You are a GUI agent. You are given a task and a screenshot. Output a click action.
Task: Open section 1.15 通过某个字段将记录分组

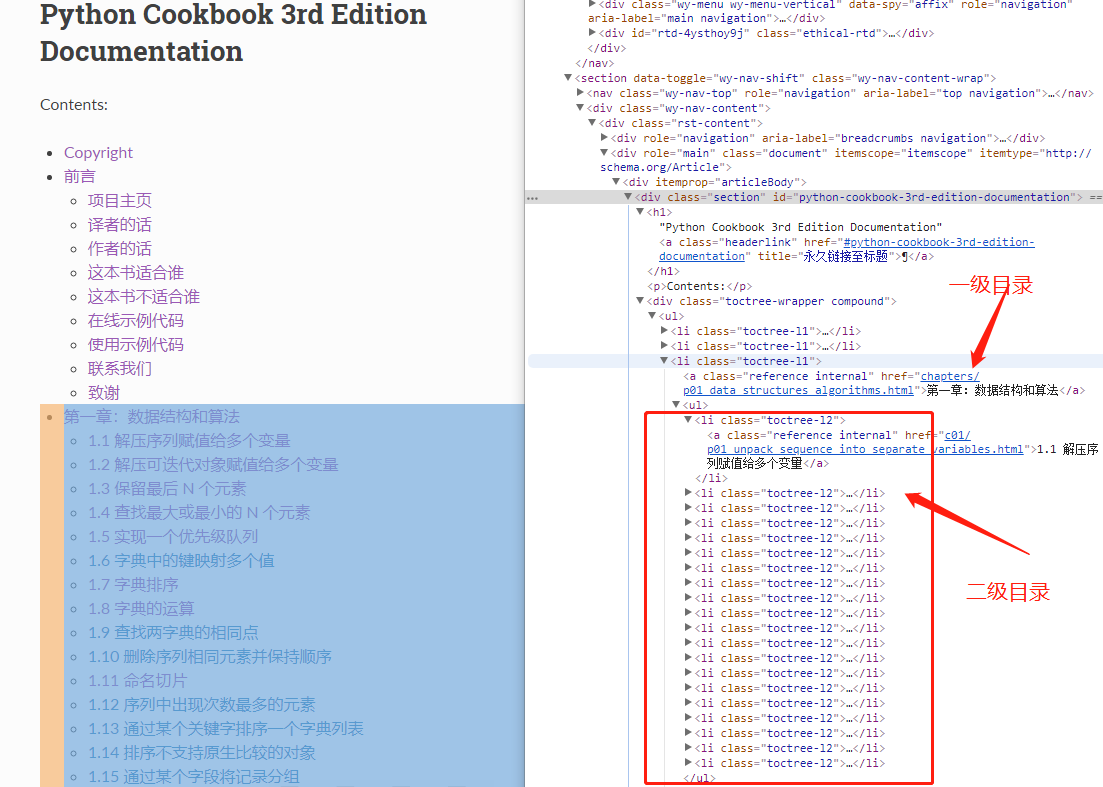[194, 776]
